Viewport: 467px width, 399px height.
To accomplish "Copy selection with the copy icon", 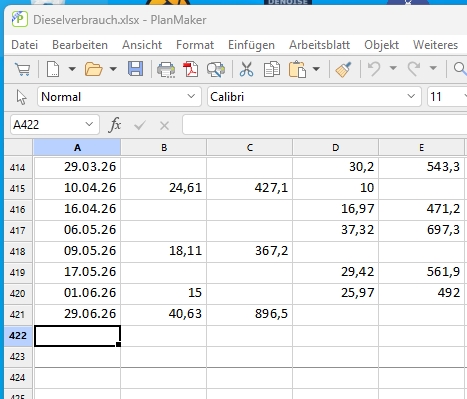I will (272, 69).
